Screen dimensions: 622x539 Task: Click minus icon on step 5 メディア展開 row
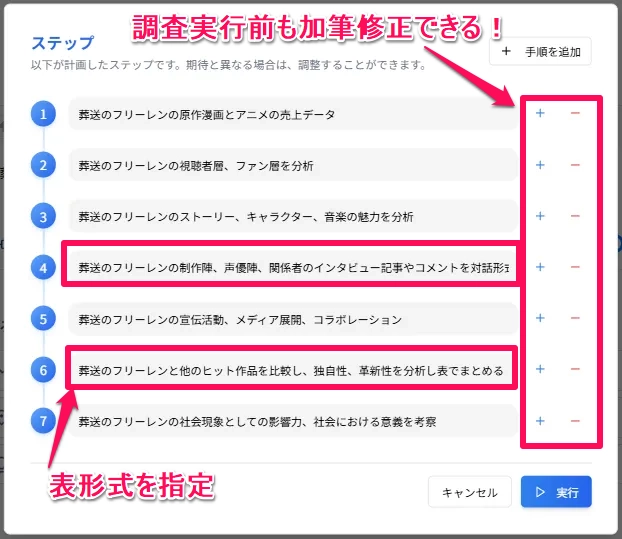[x=575, y=318]
